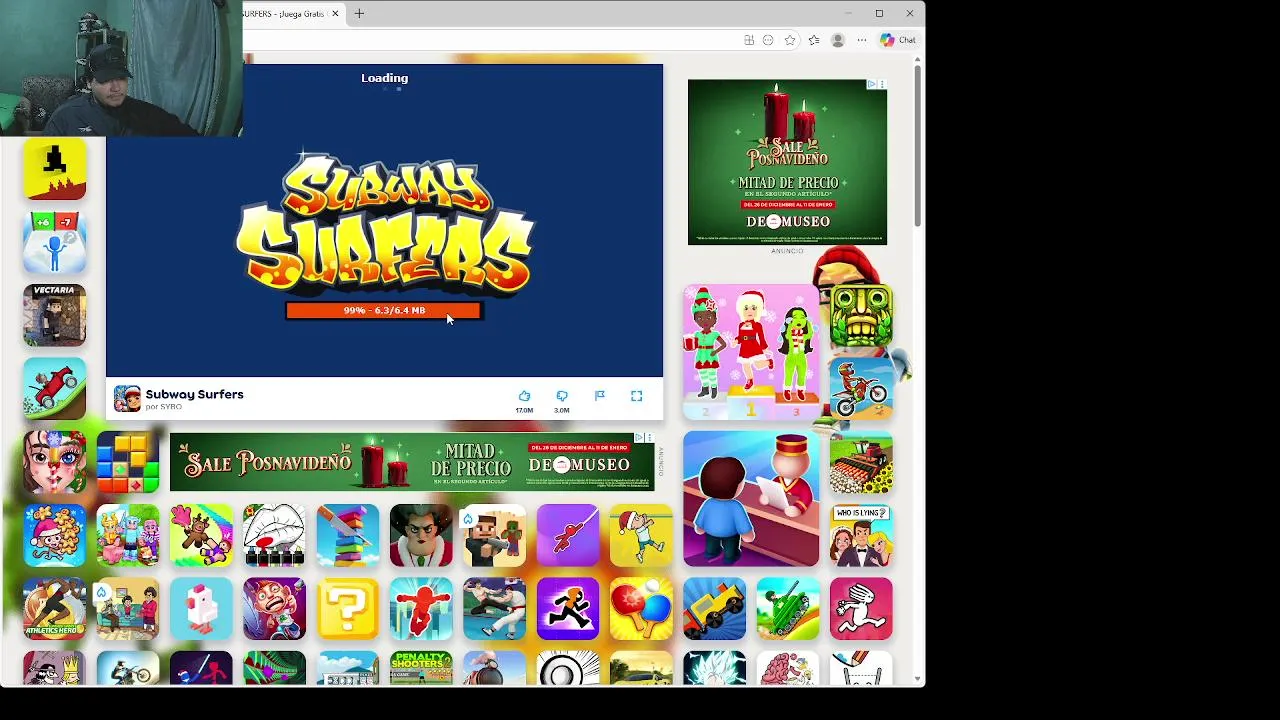This screenshot has height=720, width=1280.
Task: Open the scared boy bicycle game
Action: point(274,609)
